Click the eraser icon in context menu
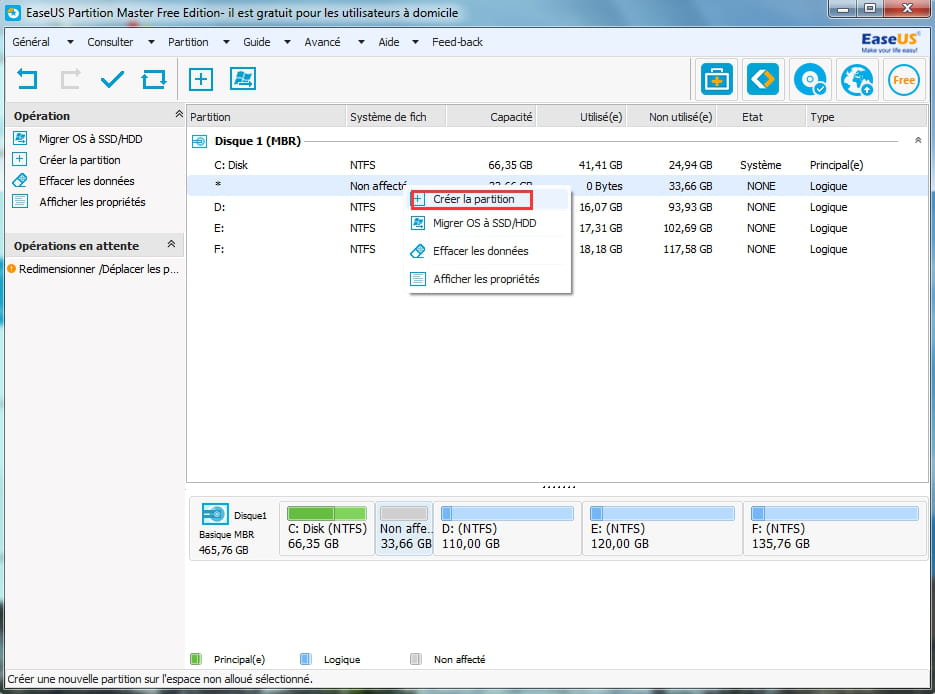Image resolution: width=935 pixels, height=694 pixels. click(x=418, y=251)
